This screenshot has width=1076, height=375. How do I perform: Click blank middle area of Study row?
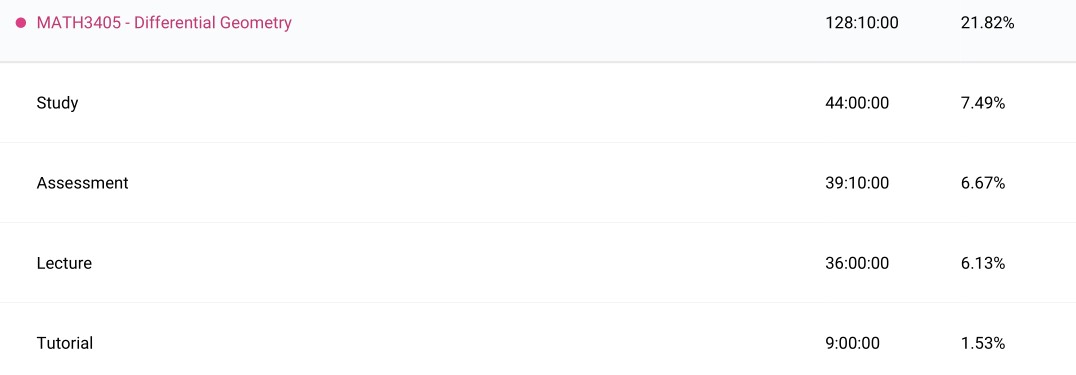446,103
